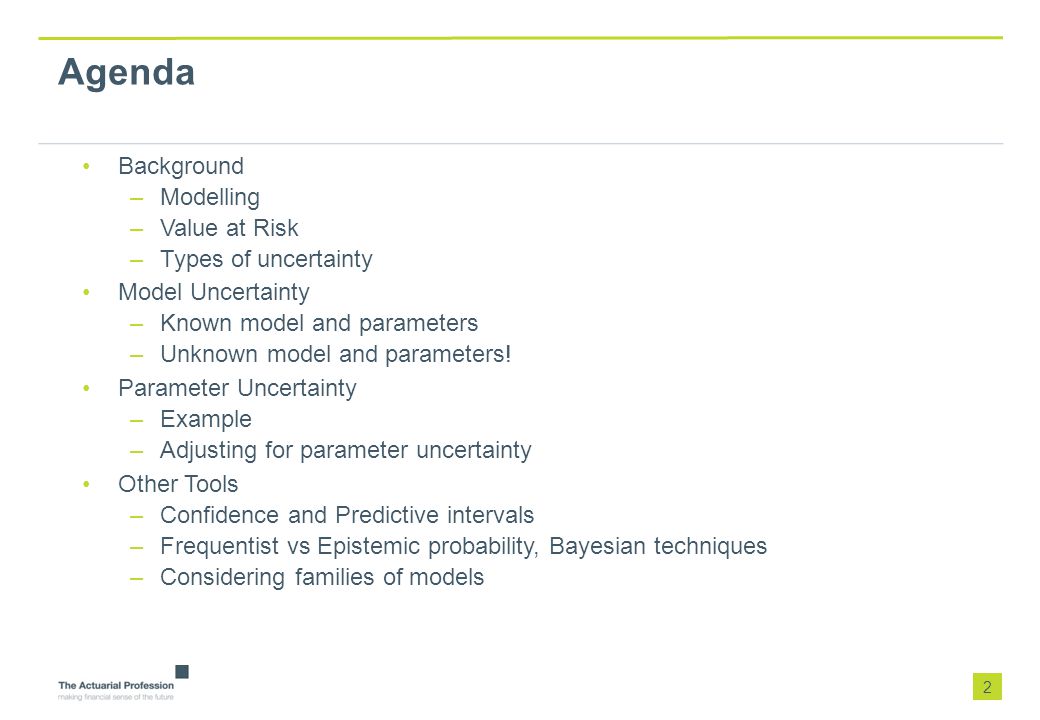1040x720 pixels.
Task: Click the logo tagline text
Action: 115,697
